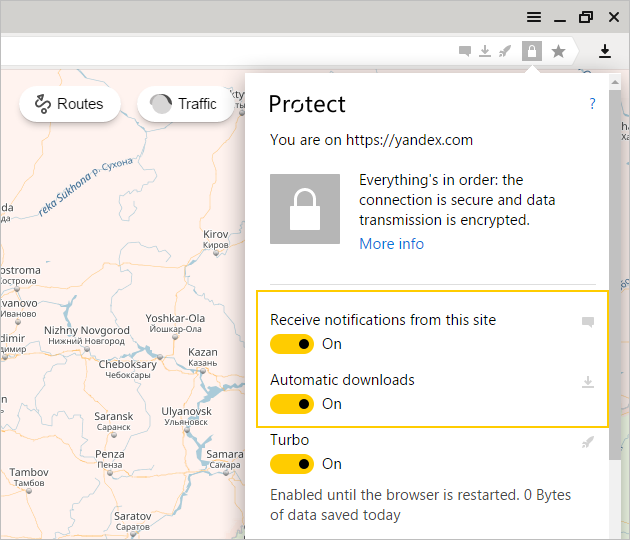
Task: Bookmark the page with the star icon
Action: [558, 51]
